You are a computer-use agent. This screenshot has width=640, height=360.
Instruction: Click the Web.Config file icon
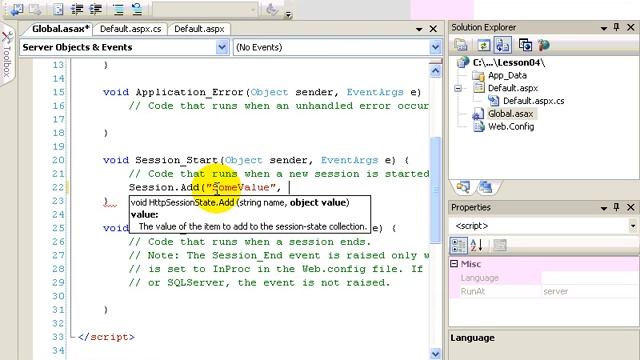pyautogui.click(x=478, y=127)
